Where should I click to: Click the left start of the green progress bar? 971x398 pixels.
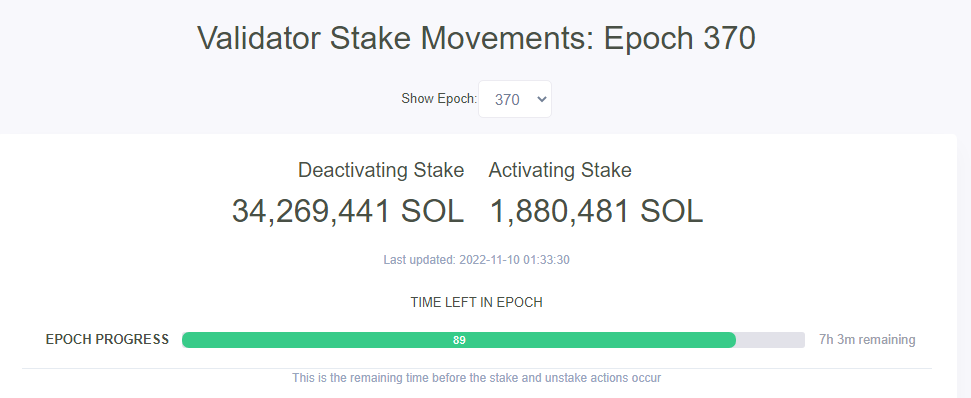[x=188, y=340]
